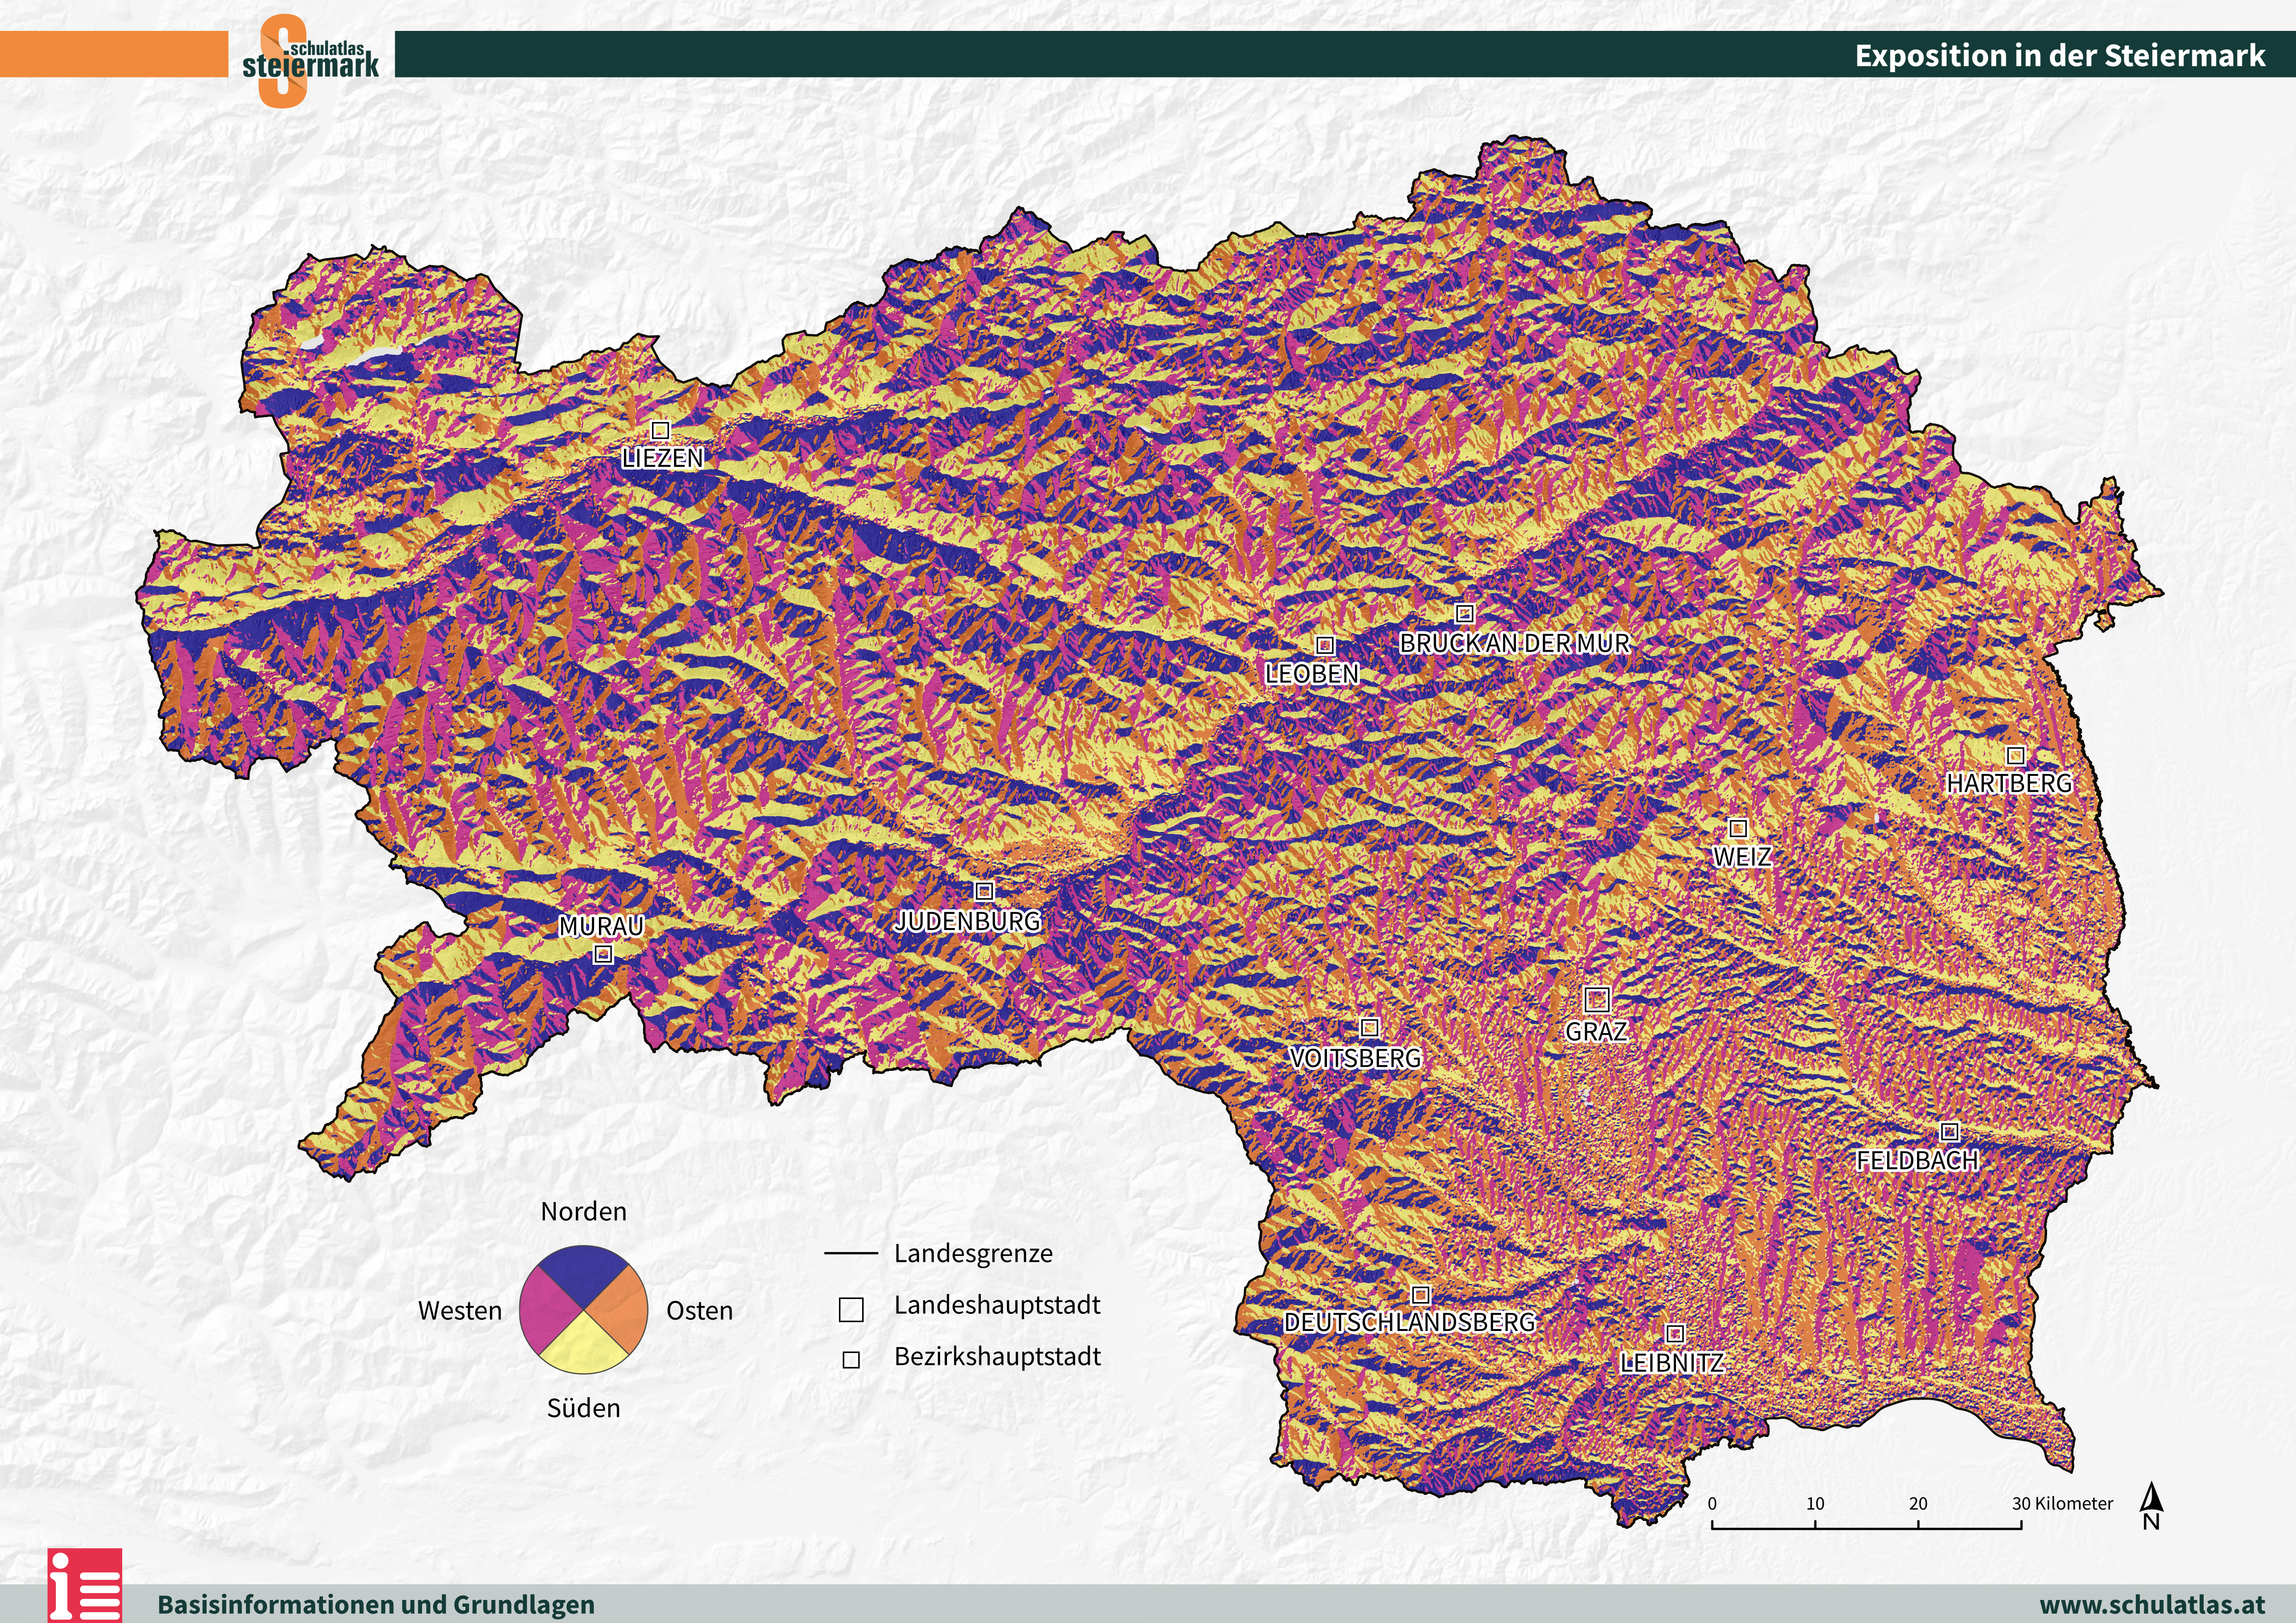Click the LIEZEN city label
The height and width of the screenshot is (1623, 2296).
tap(663, 458)
